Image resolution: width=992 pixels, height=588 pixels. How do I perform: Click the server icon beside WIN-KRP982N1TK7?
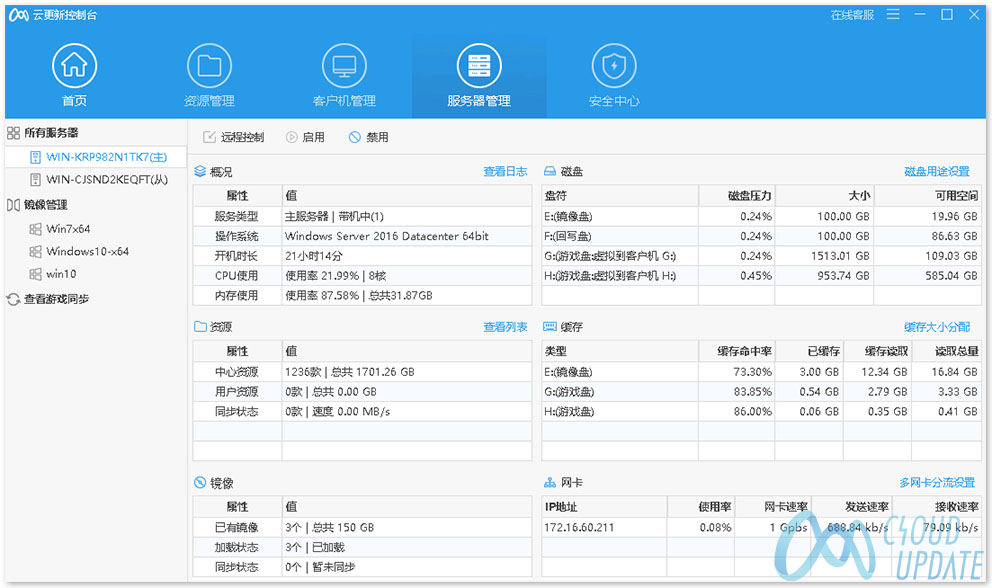pos(35,157)
